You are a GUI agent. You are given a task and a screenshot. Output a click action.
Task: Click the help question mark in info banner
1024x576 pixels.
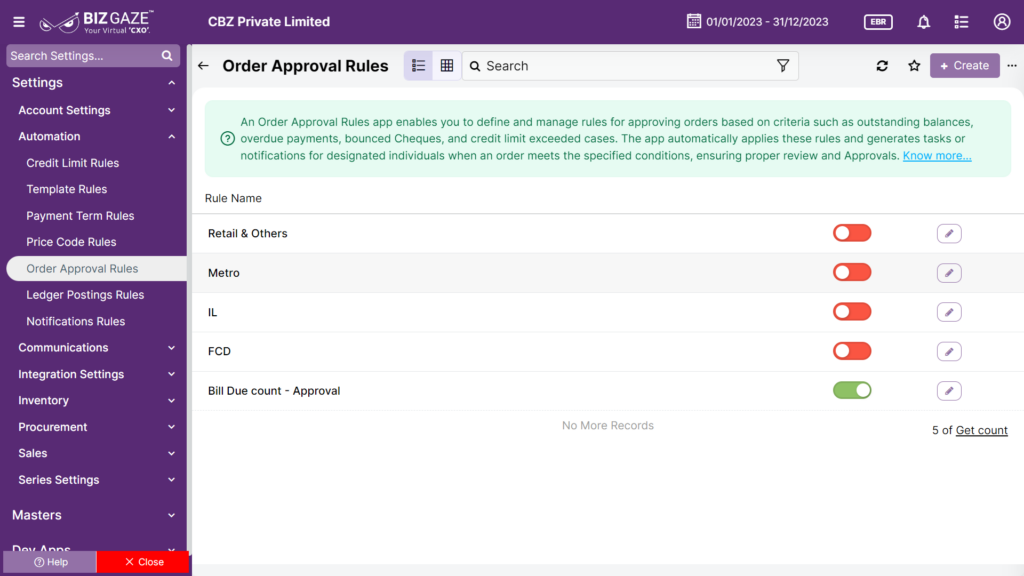pos(227,138)
